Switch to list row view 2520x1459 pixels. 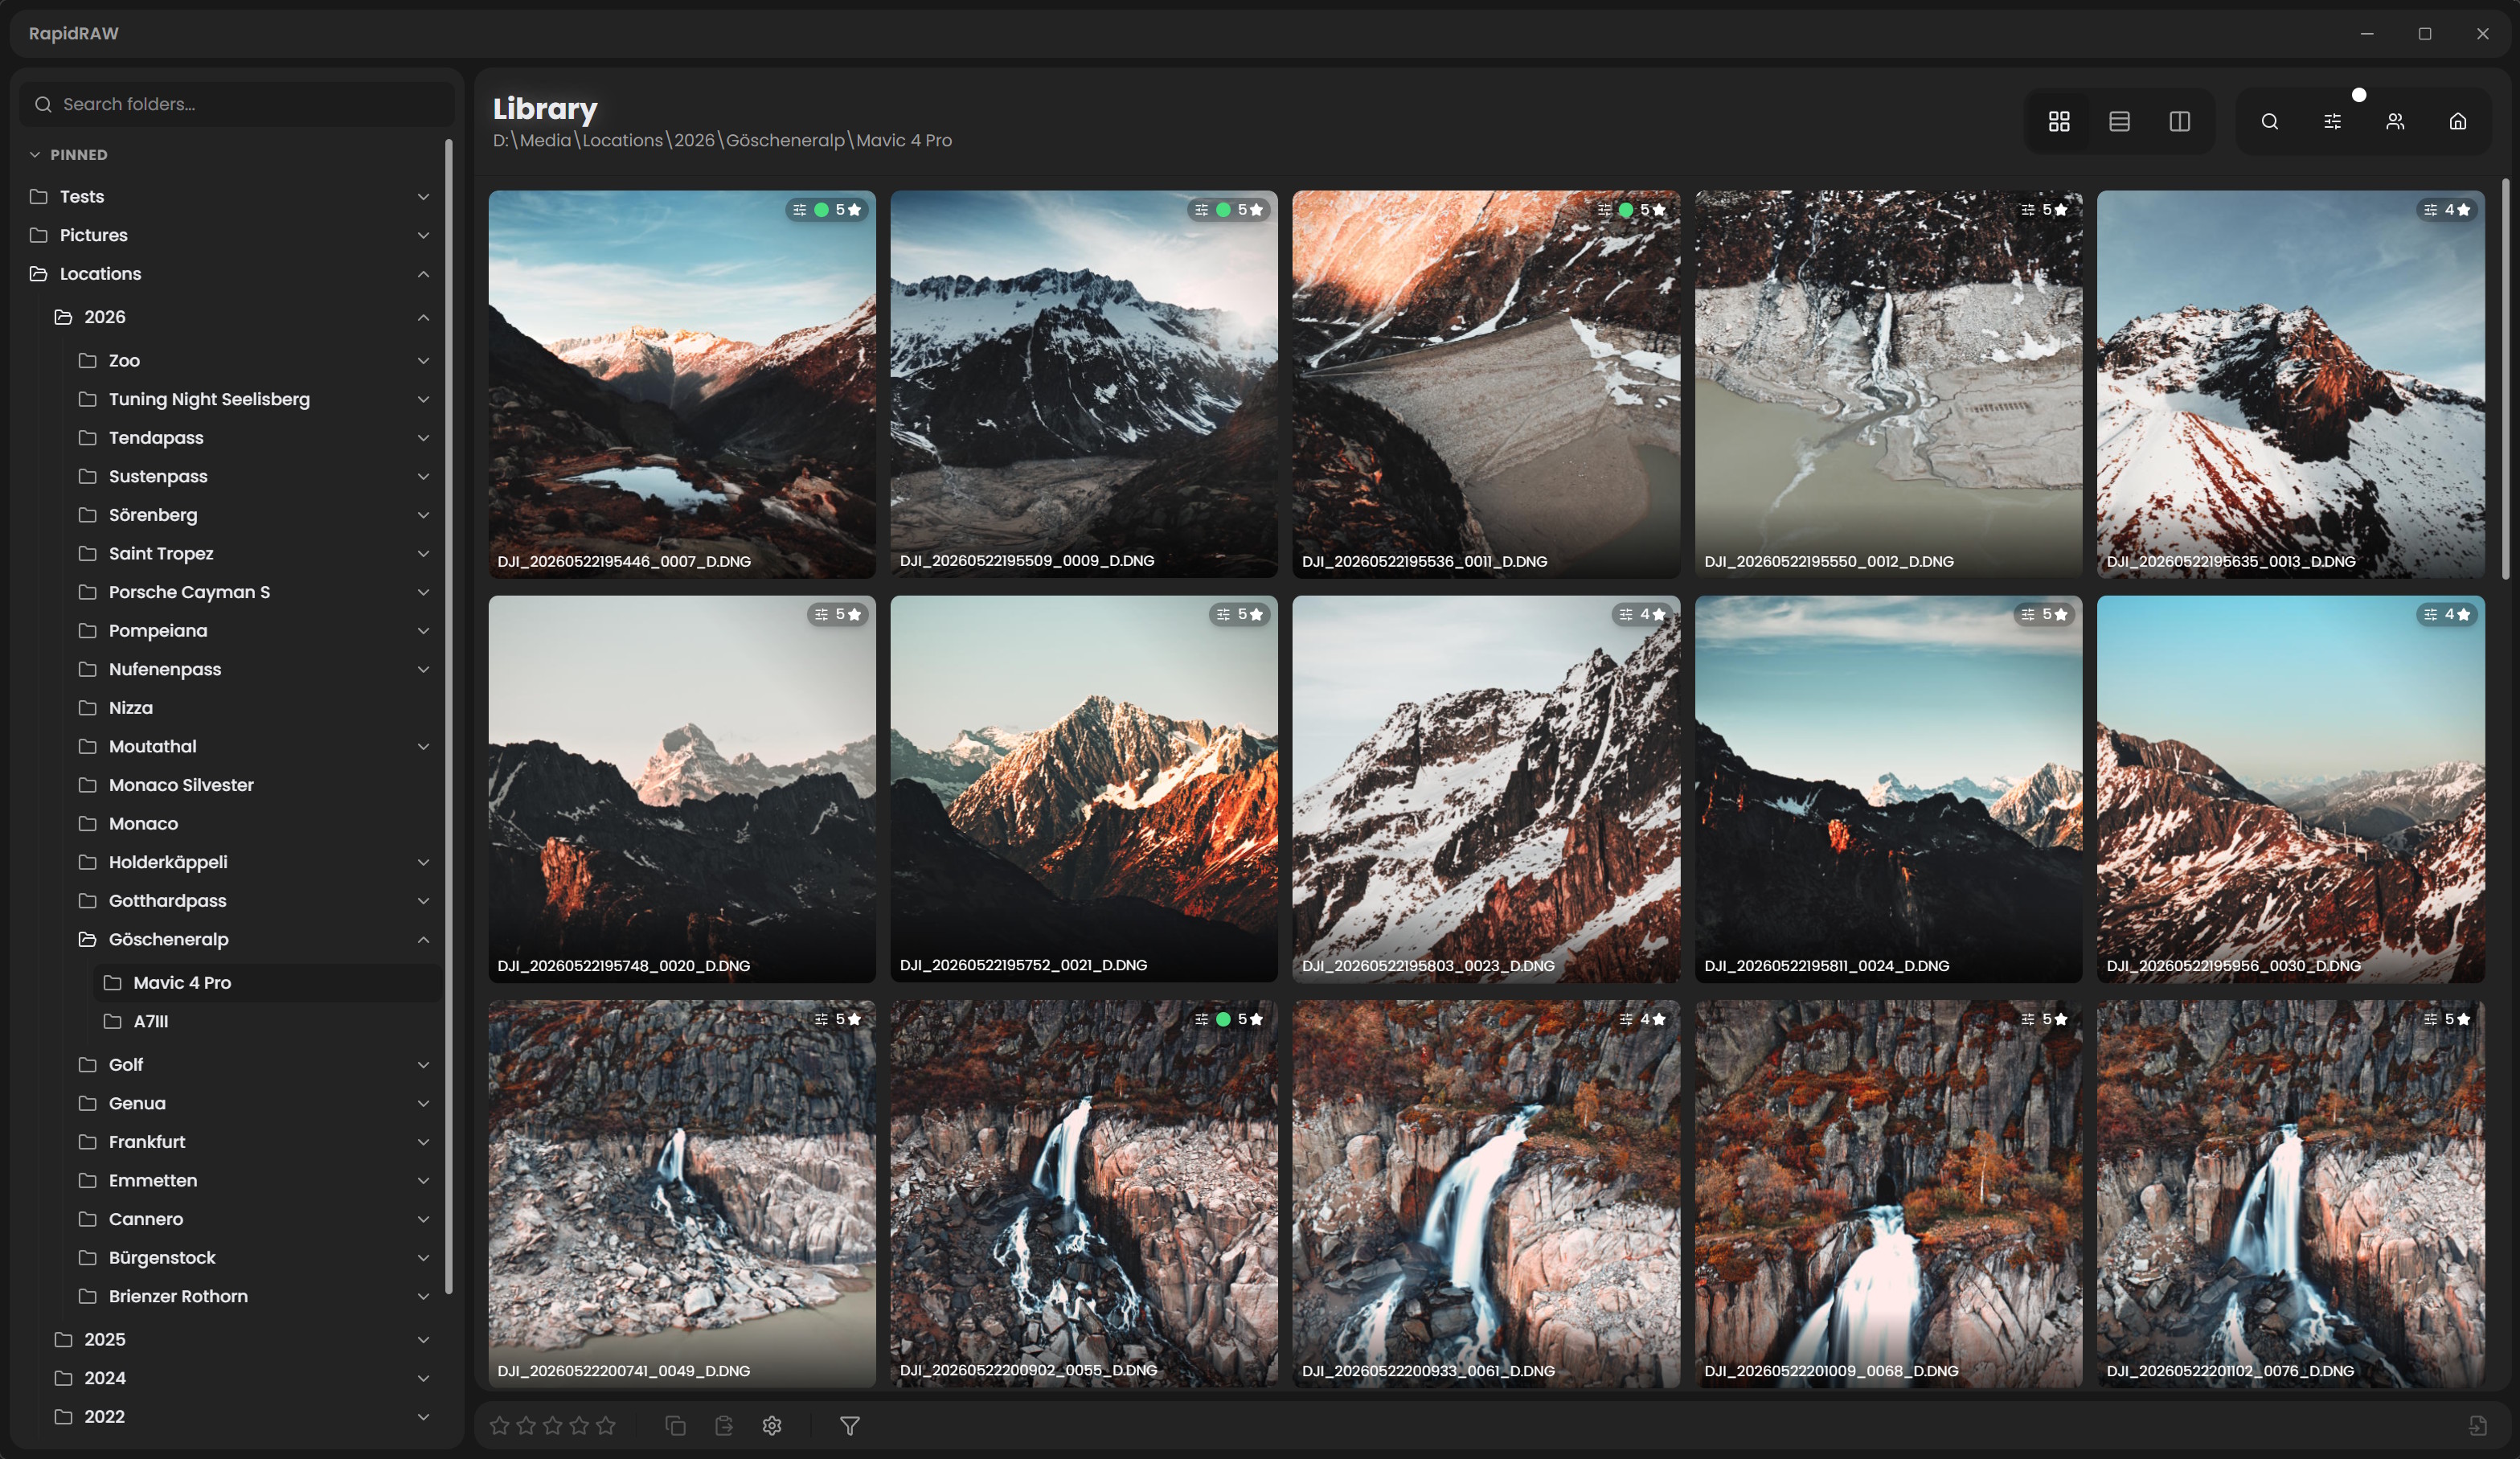pos(2119,122)
